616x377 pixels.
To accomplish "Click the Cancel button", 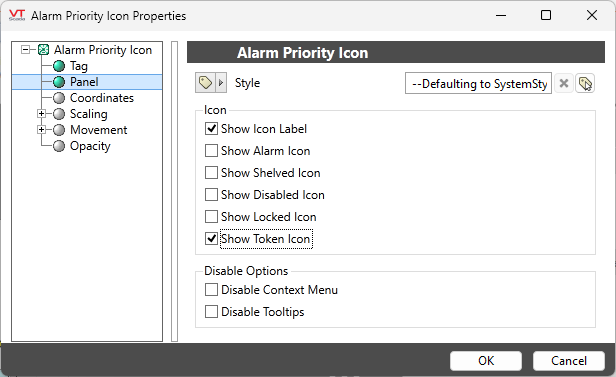I will pos(568,361).
